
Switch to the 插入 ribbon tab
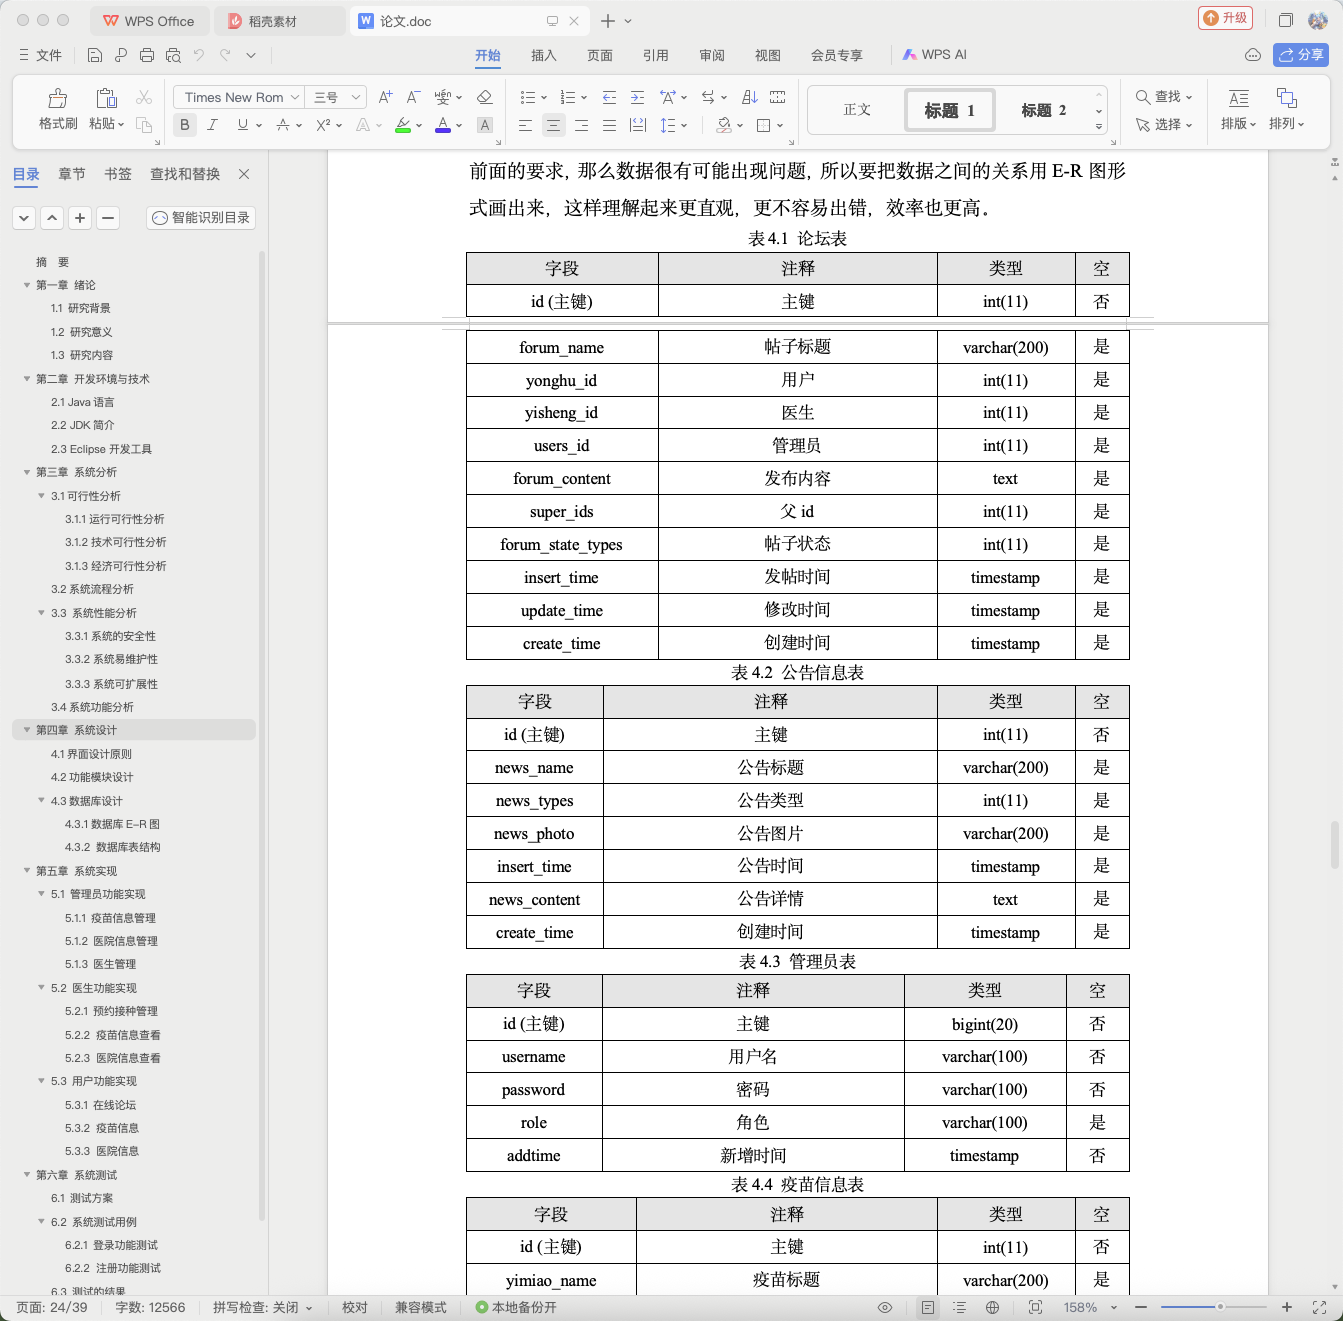(543, 55)
